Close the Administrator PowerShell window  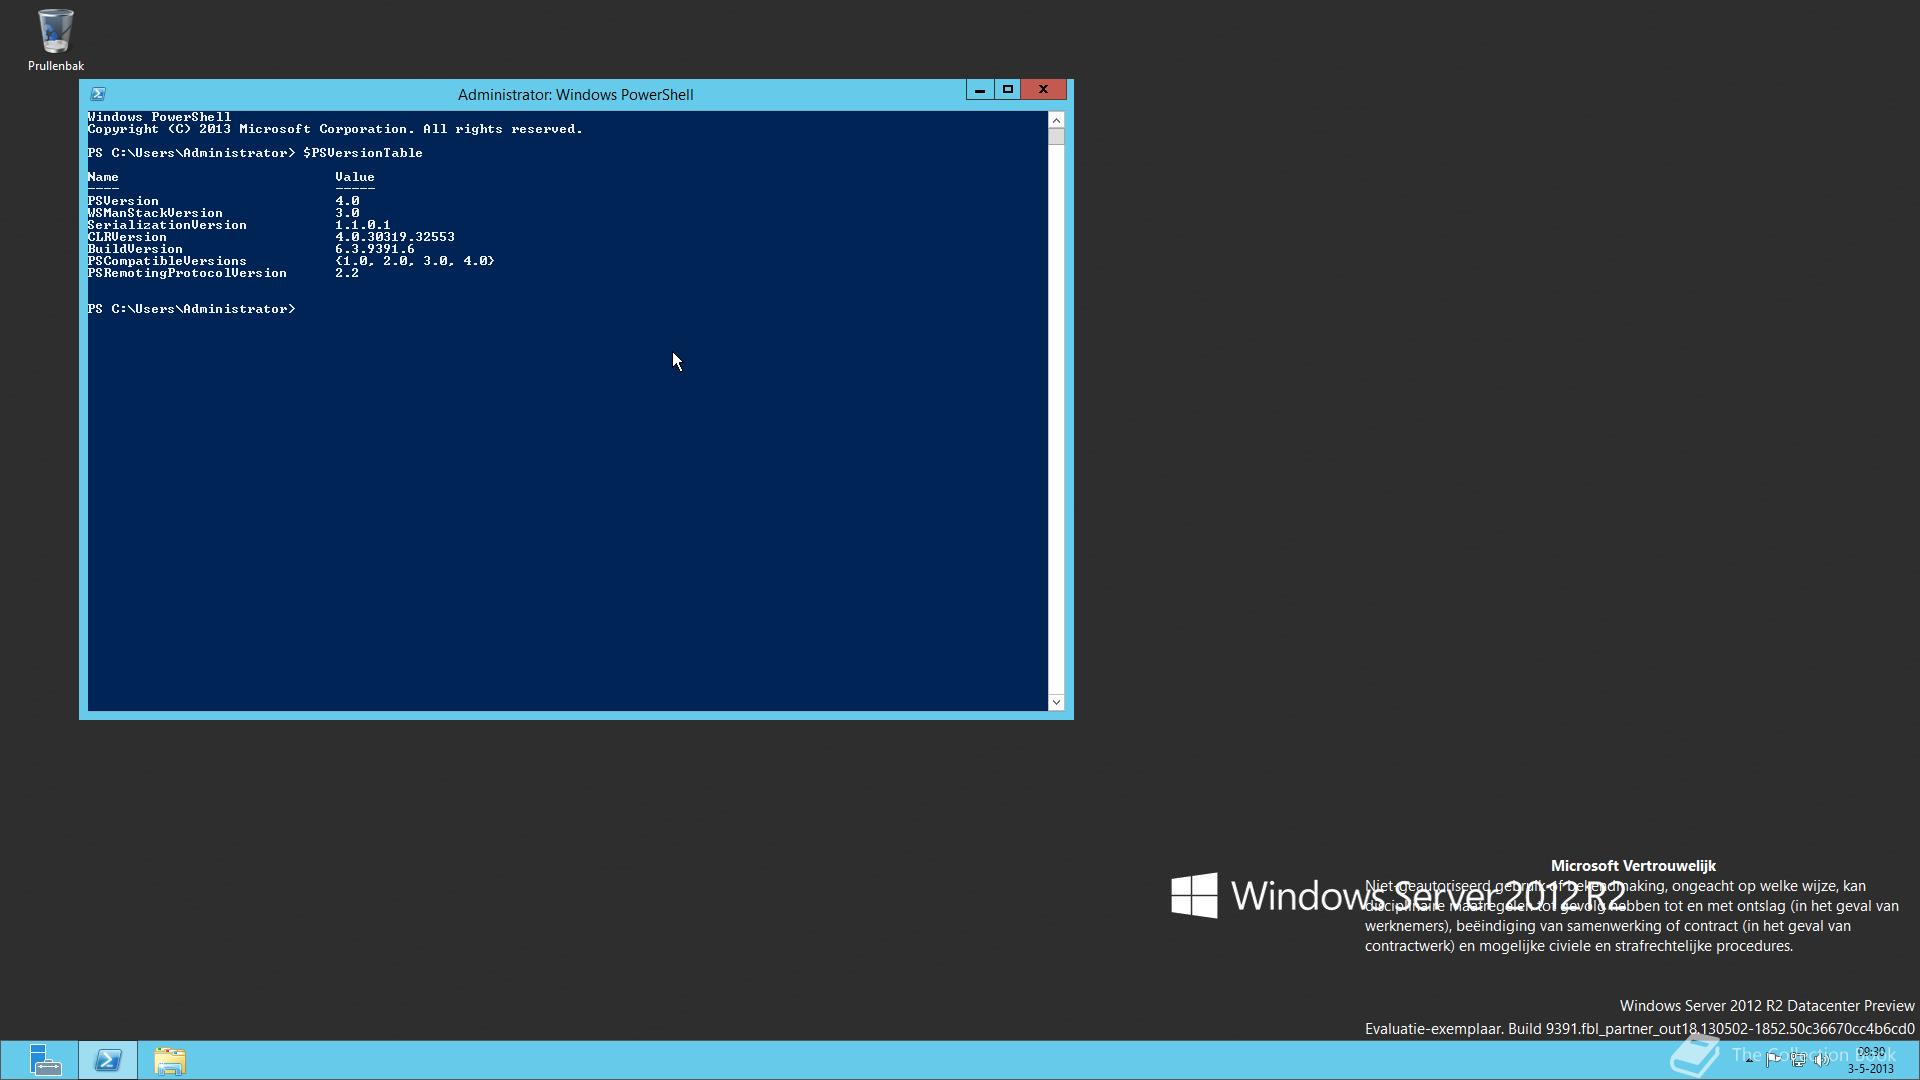[1043, 90]
